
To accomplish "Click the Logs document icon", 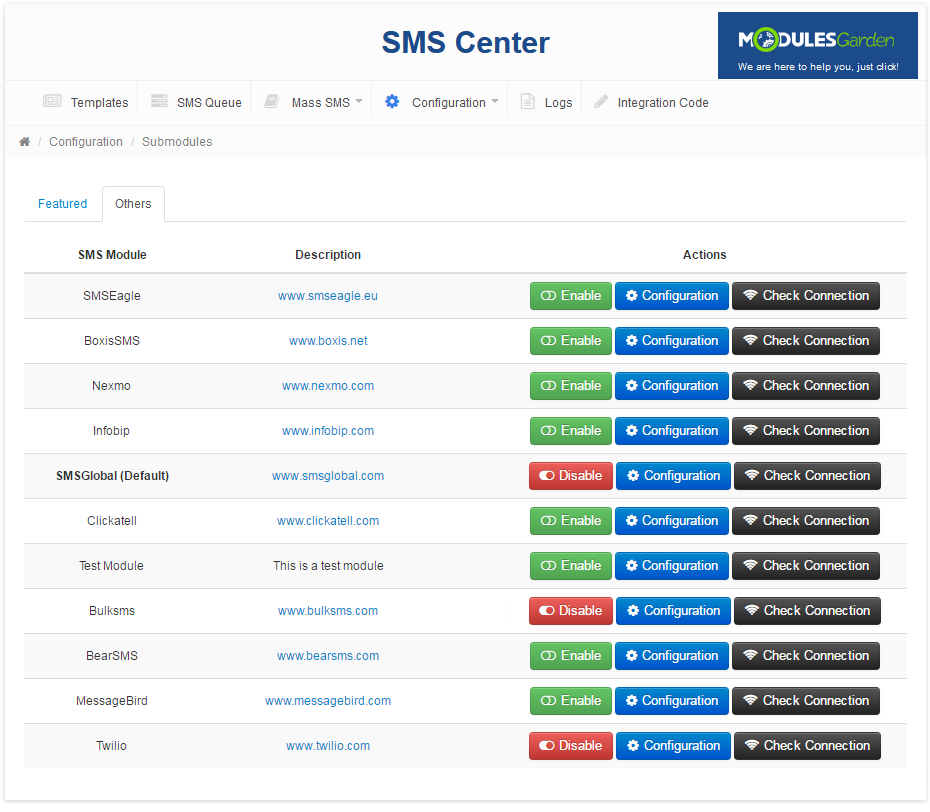I will [x=527, y=101].
